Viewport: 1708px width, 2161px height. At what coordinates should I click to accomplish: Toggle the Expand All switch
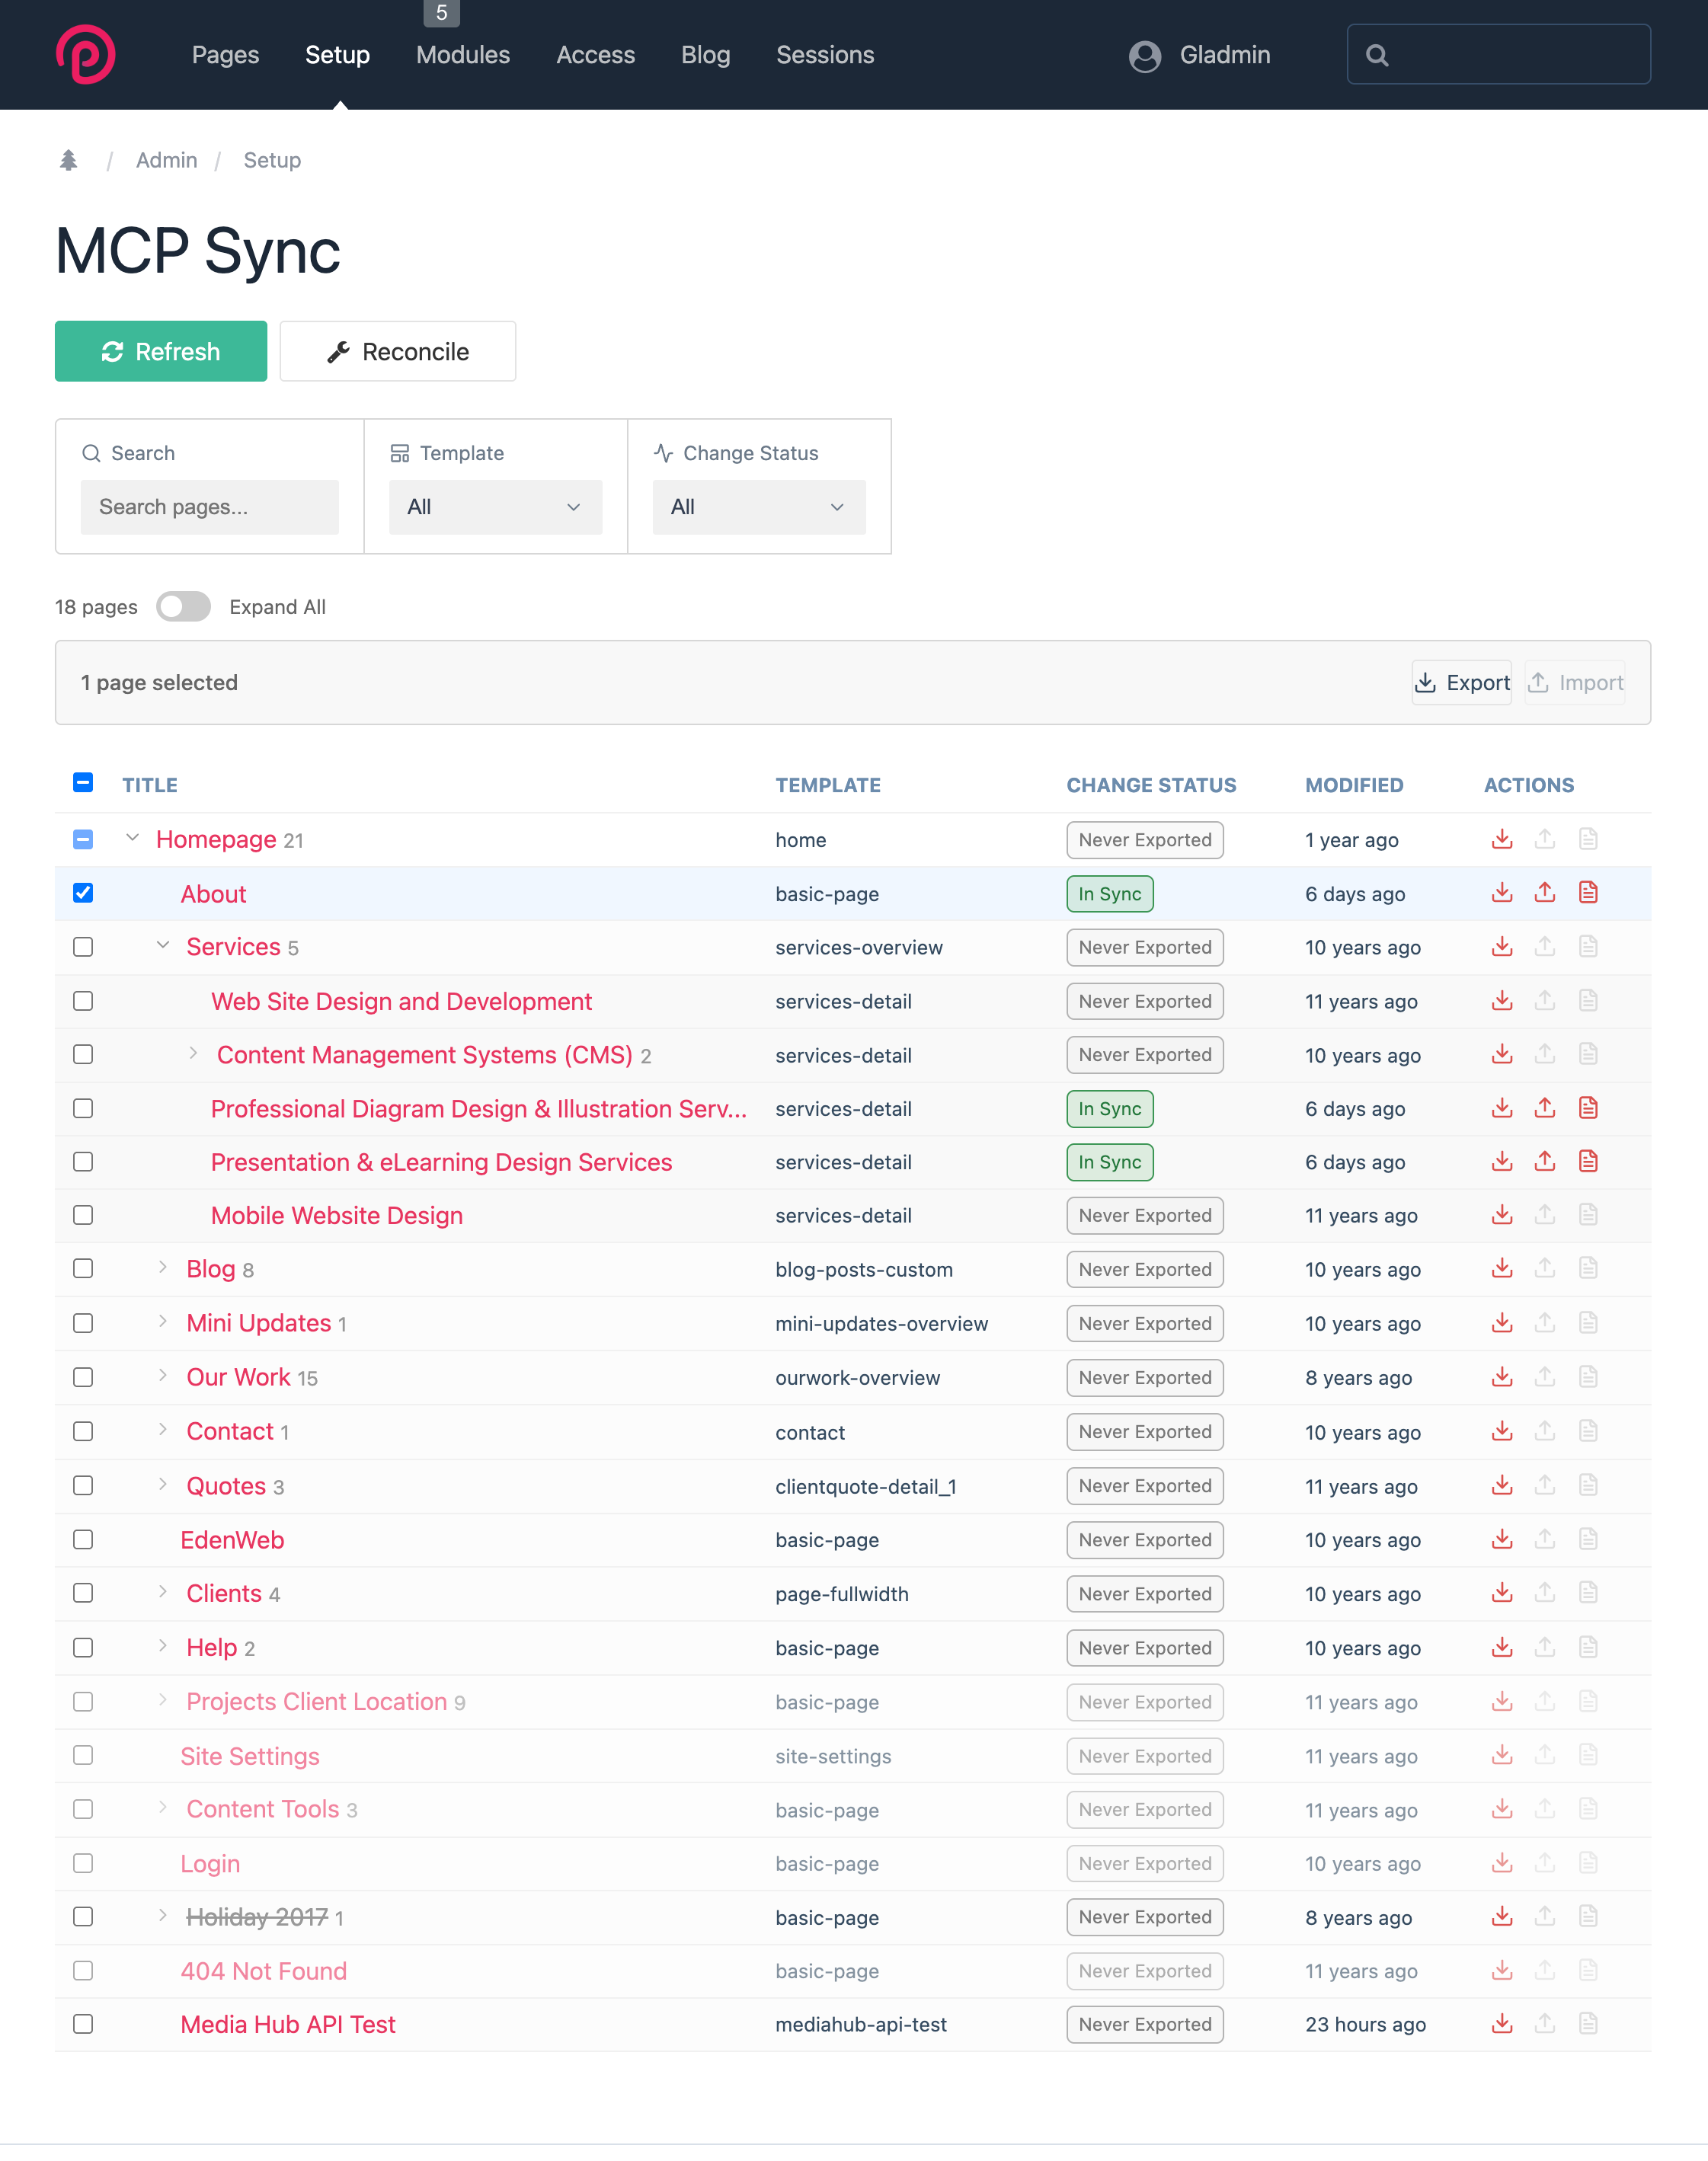click(183, 607)
